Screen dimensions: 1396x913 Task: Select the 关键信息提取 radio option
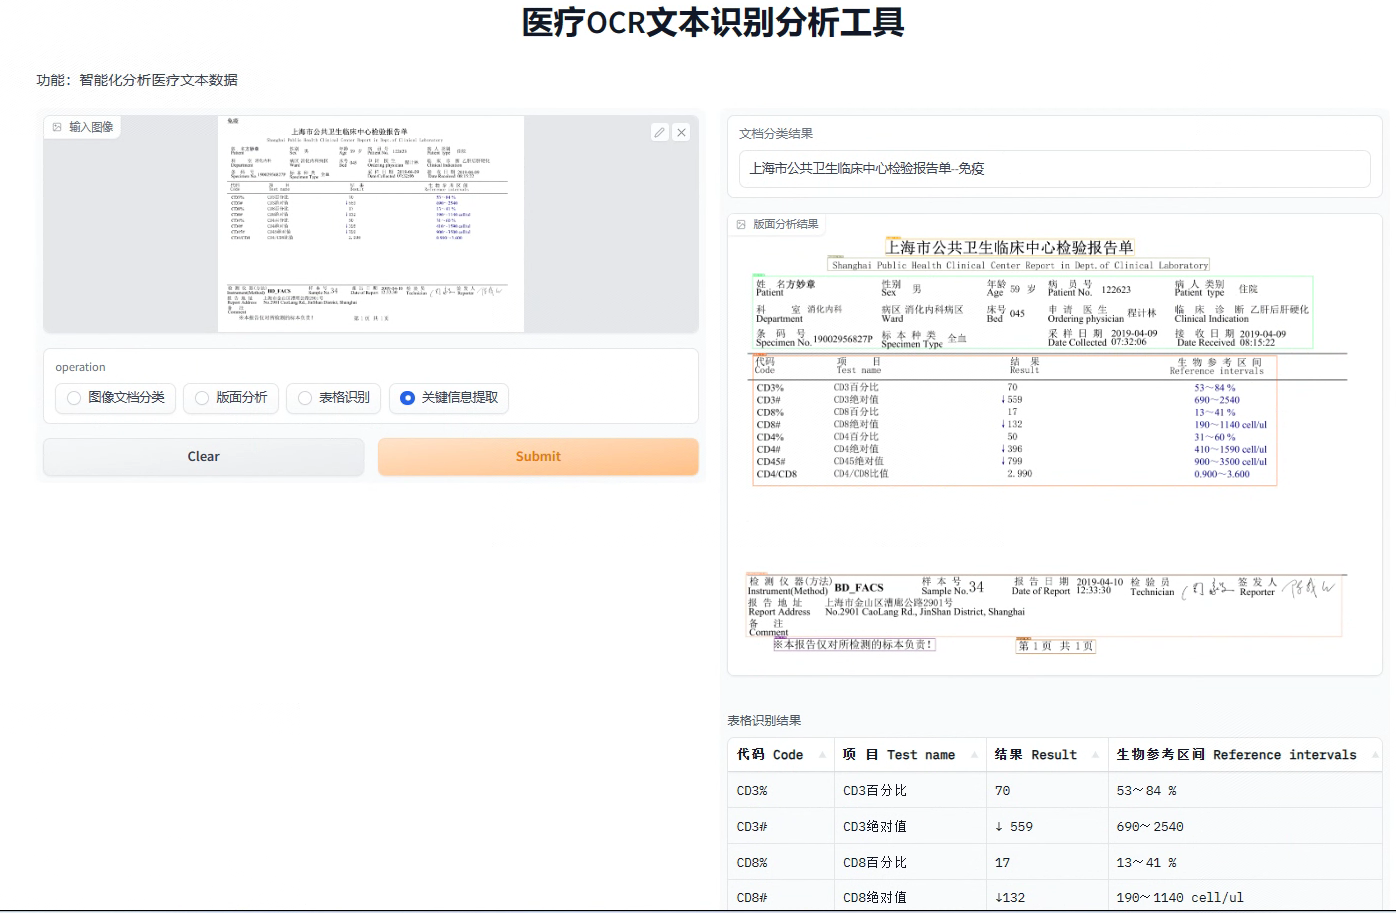(449, 398)
